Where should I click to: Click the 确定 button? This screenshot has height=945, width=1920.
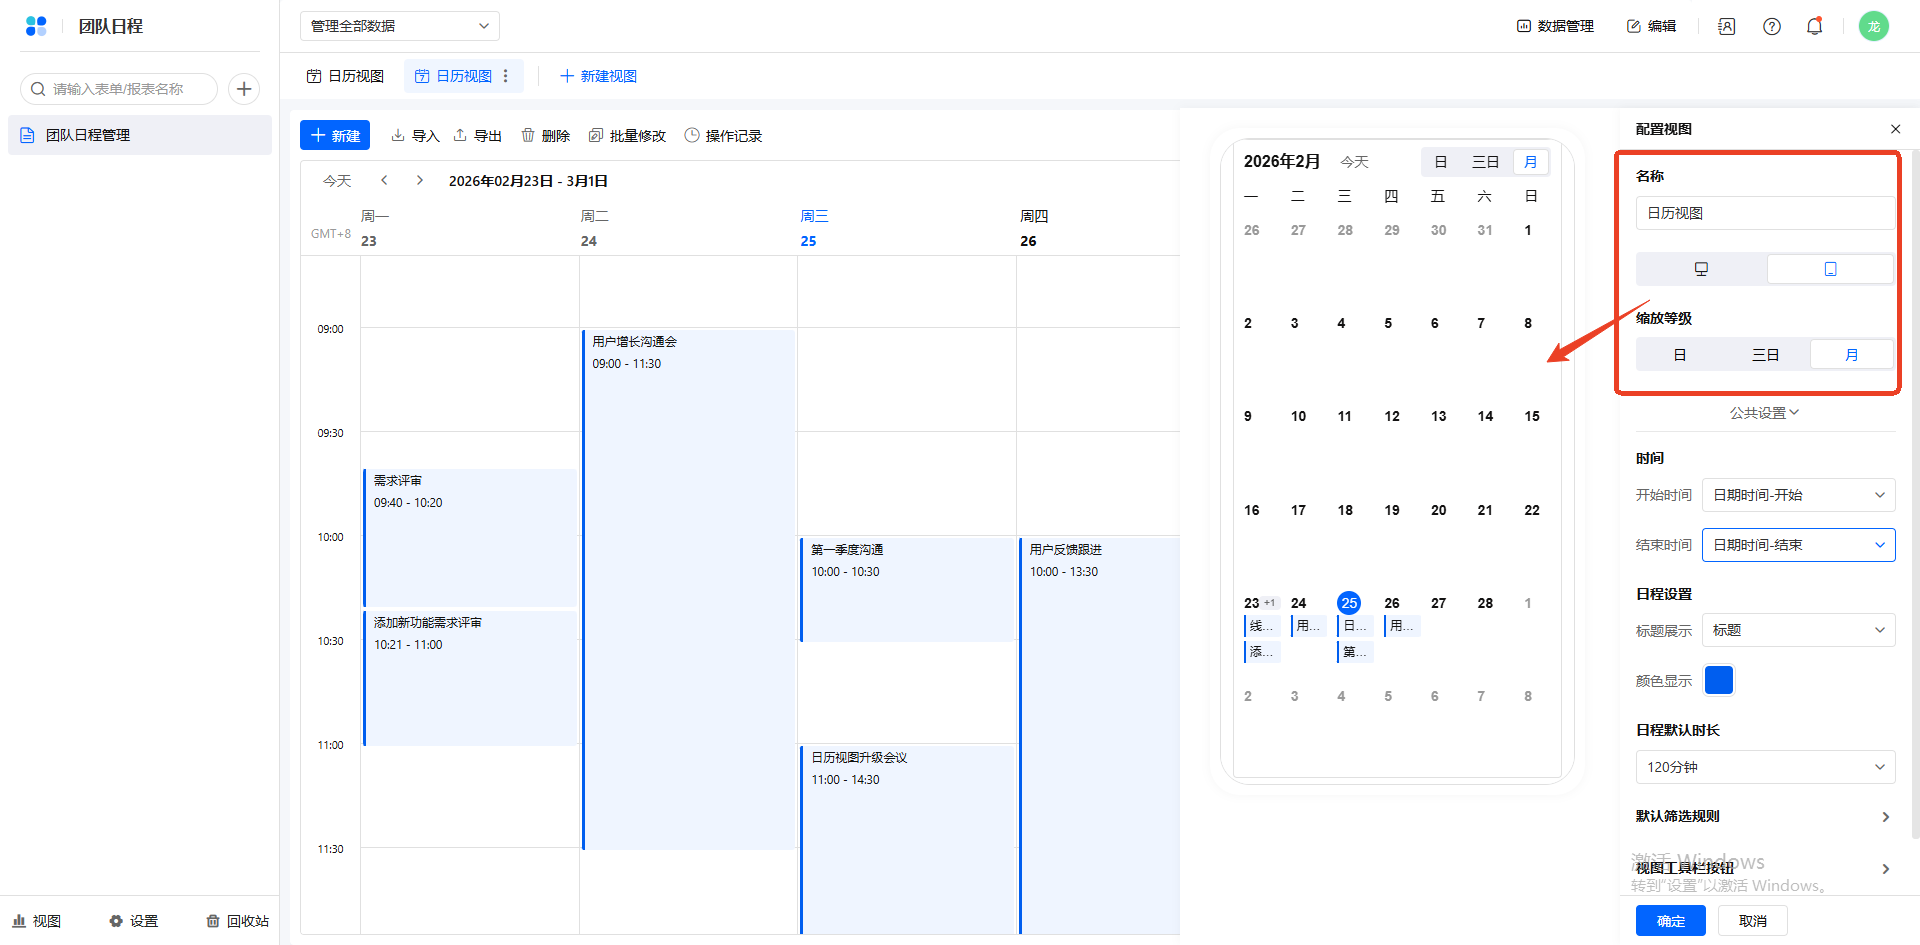1670,921
